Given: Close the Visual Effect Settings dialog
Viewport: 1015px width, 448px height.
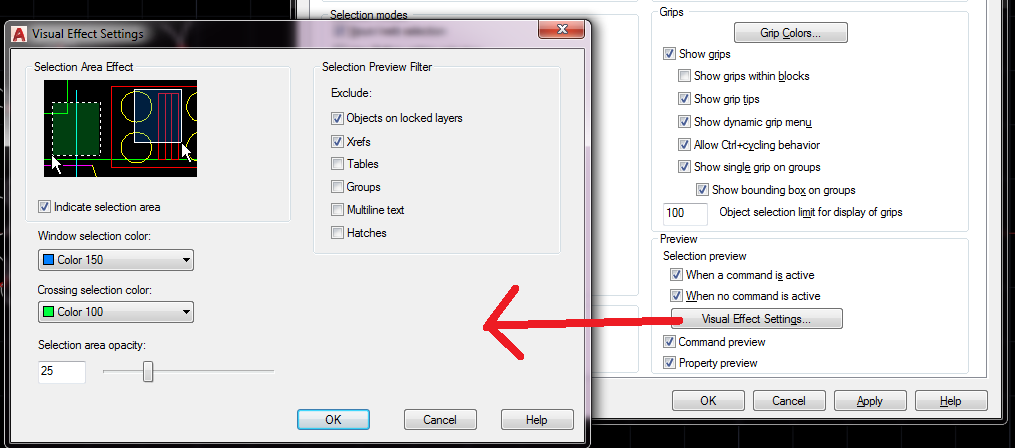Looking at the screenshot, I should (x=562, y=30).
